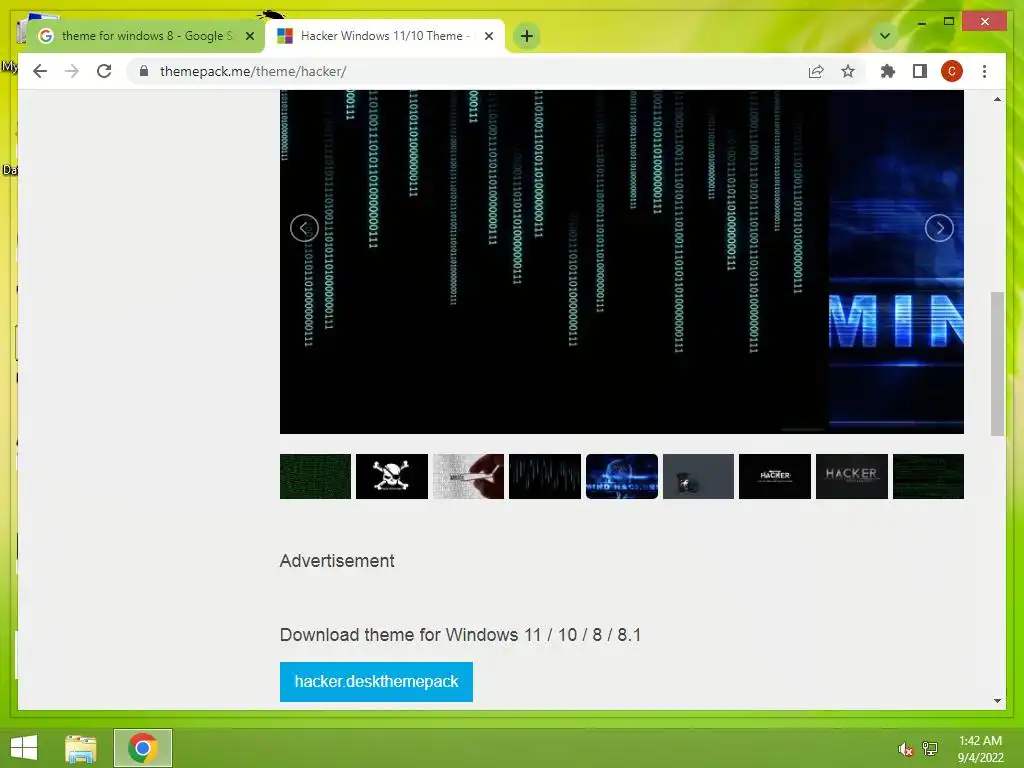
Task: Open a new tab
Action: pyautogui.click(x=527, y=36)
